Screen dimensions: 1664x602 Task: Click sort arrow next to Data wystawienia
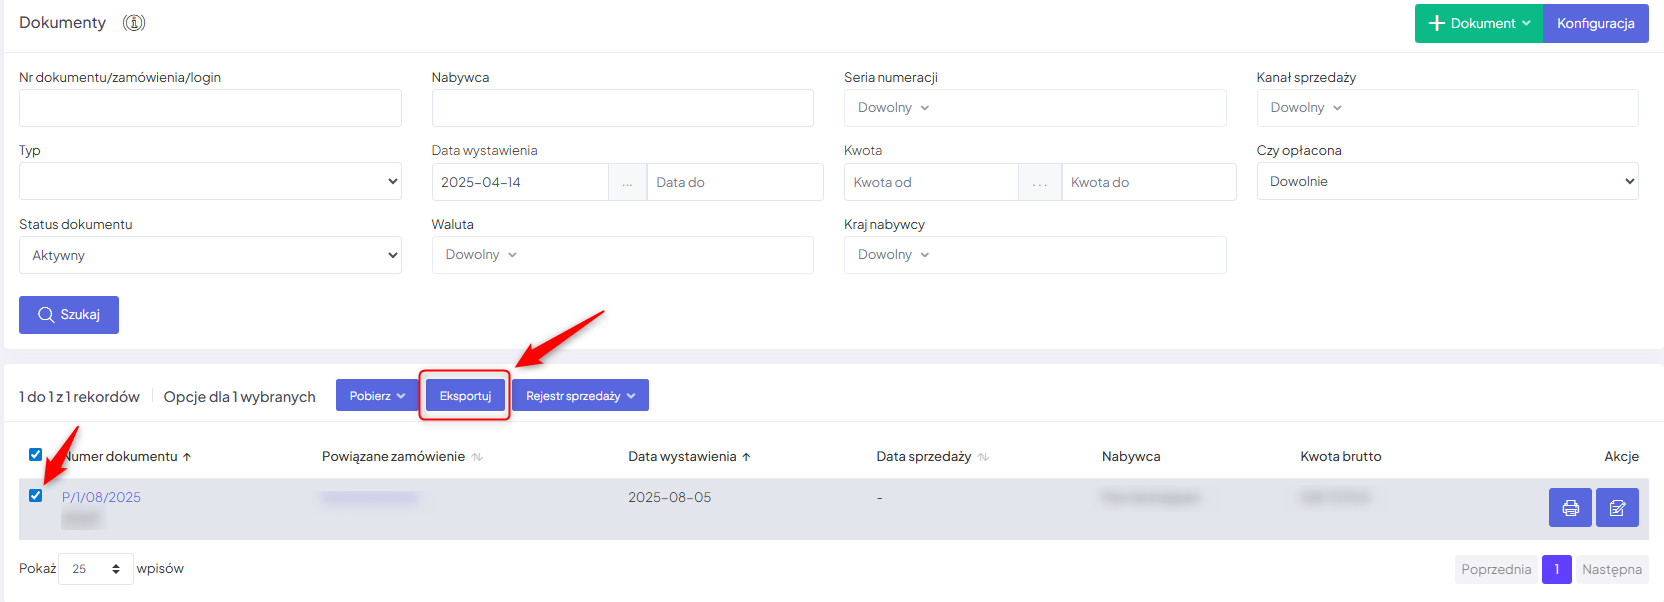point(746,457)
